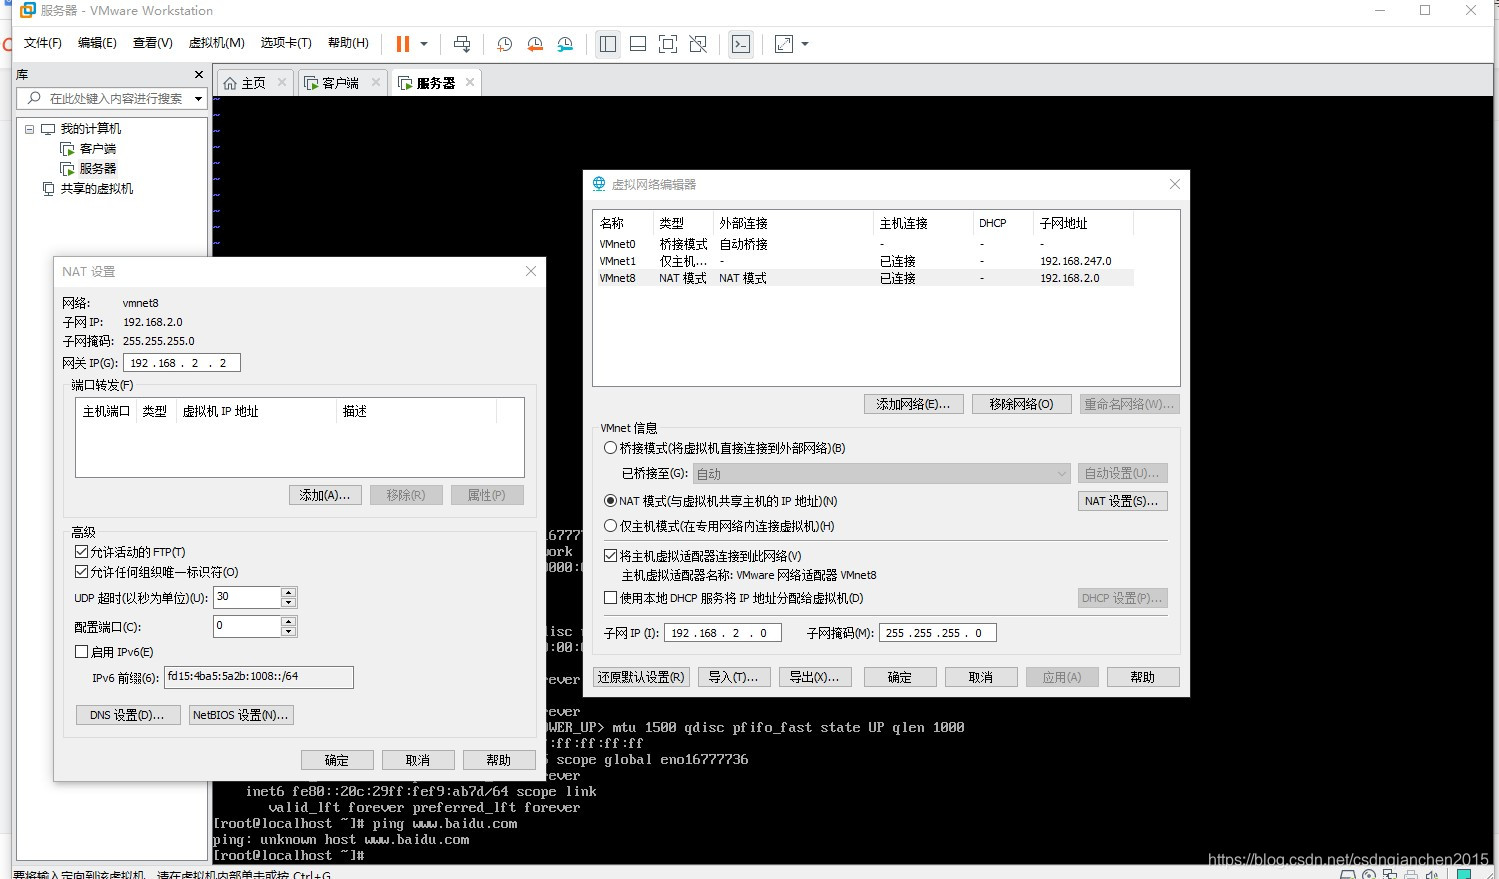Click 移除网络(O) button
The image size is (1499, 879).
click(1022, 404)
